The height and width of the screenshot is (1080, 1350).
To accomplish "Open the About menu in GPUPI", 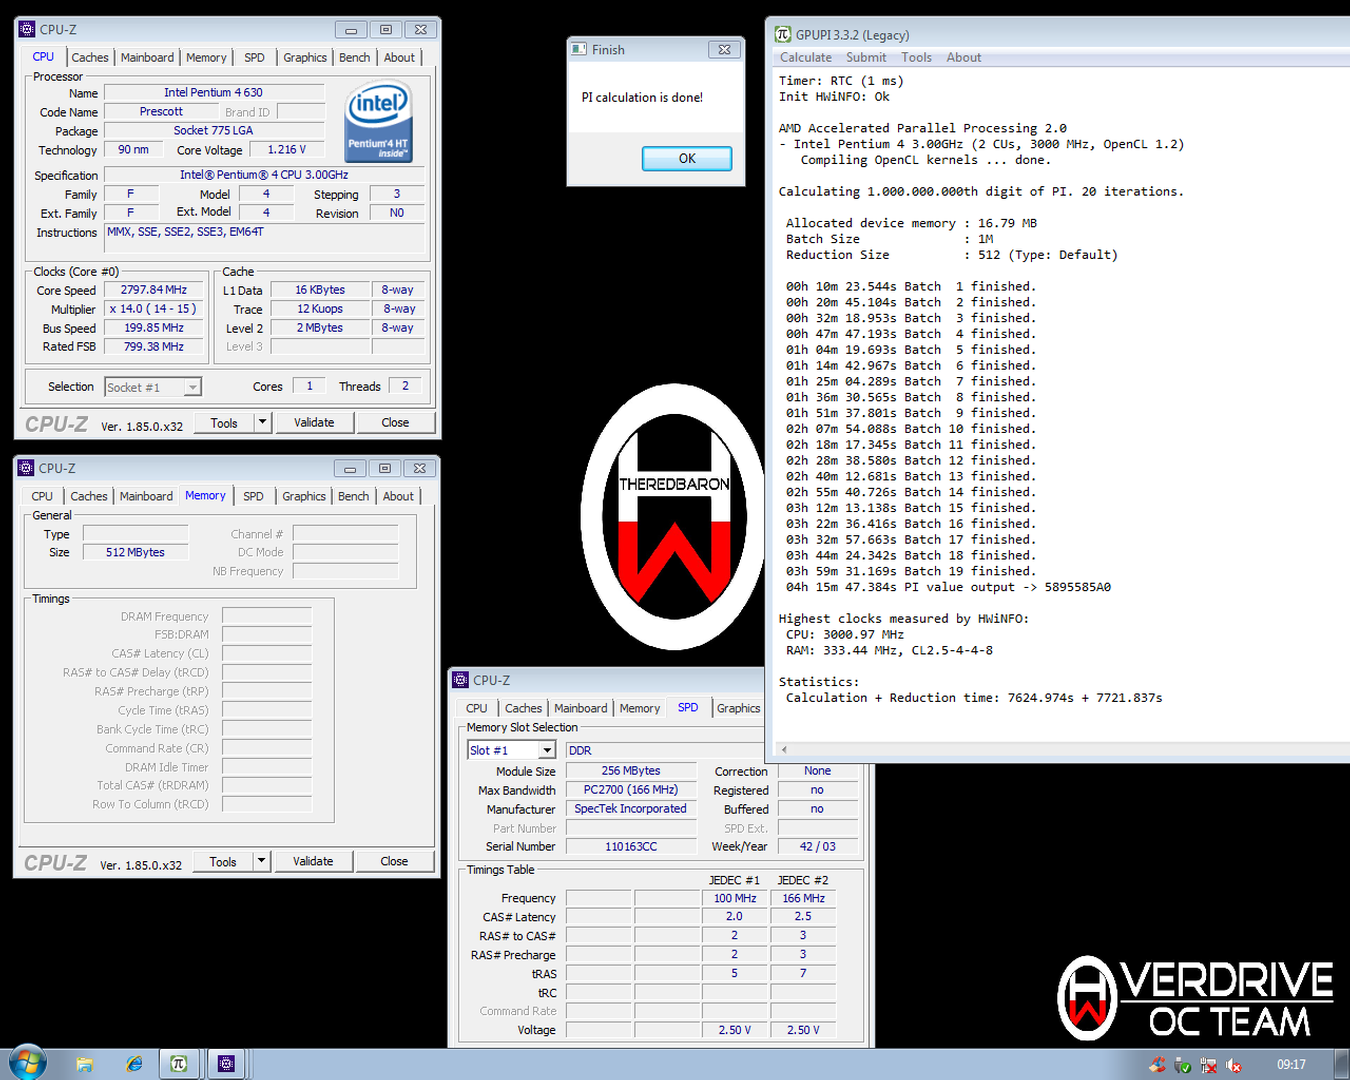I will (x=964, y=57).
